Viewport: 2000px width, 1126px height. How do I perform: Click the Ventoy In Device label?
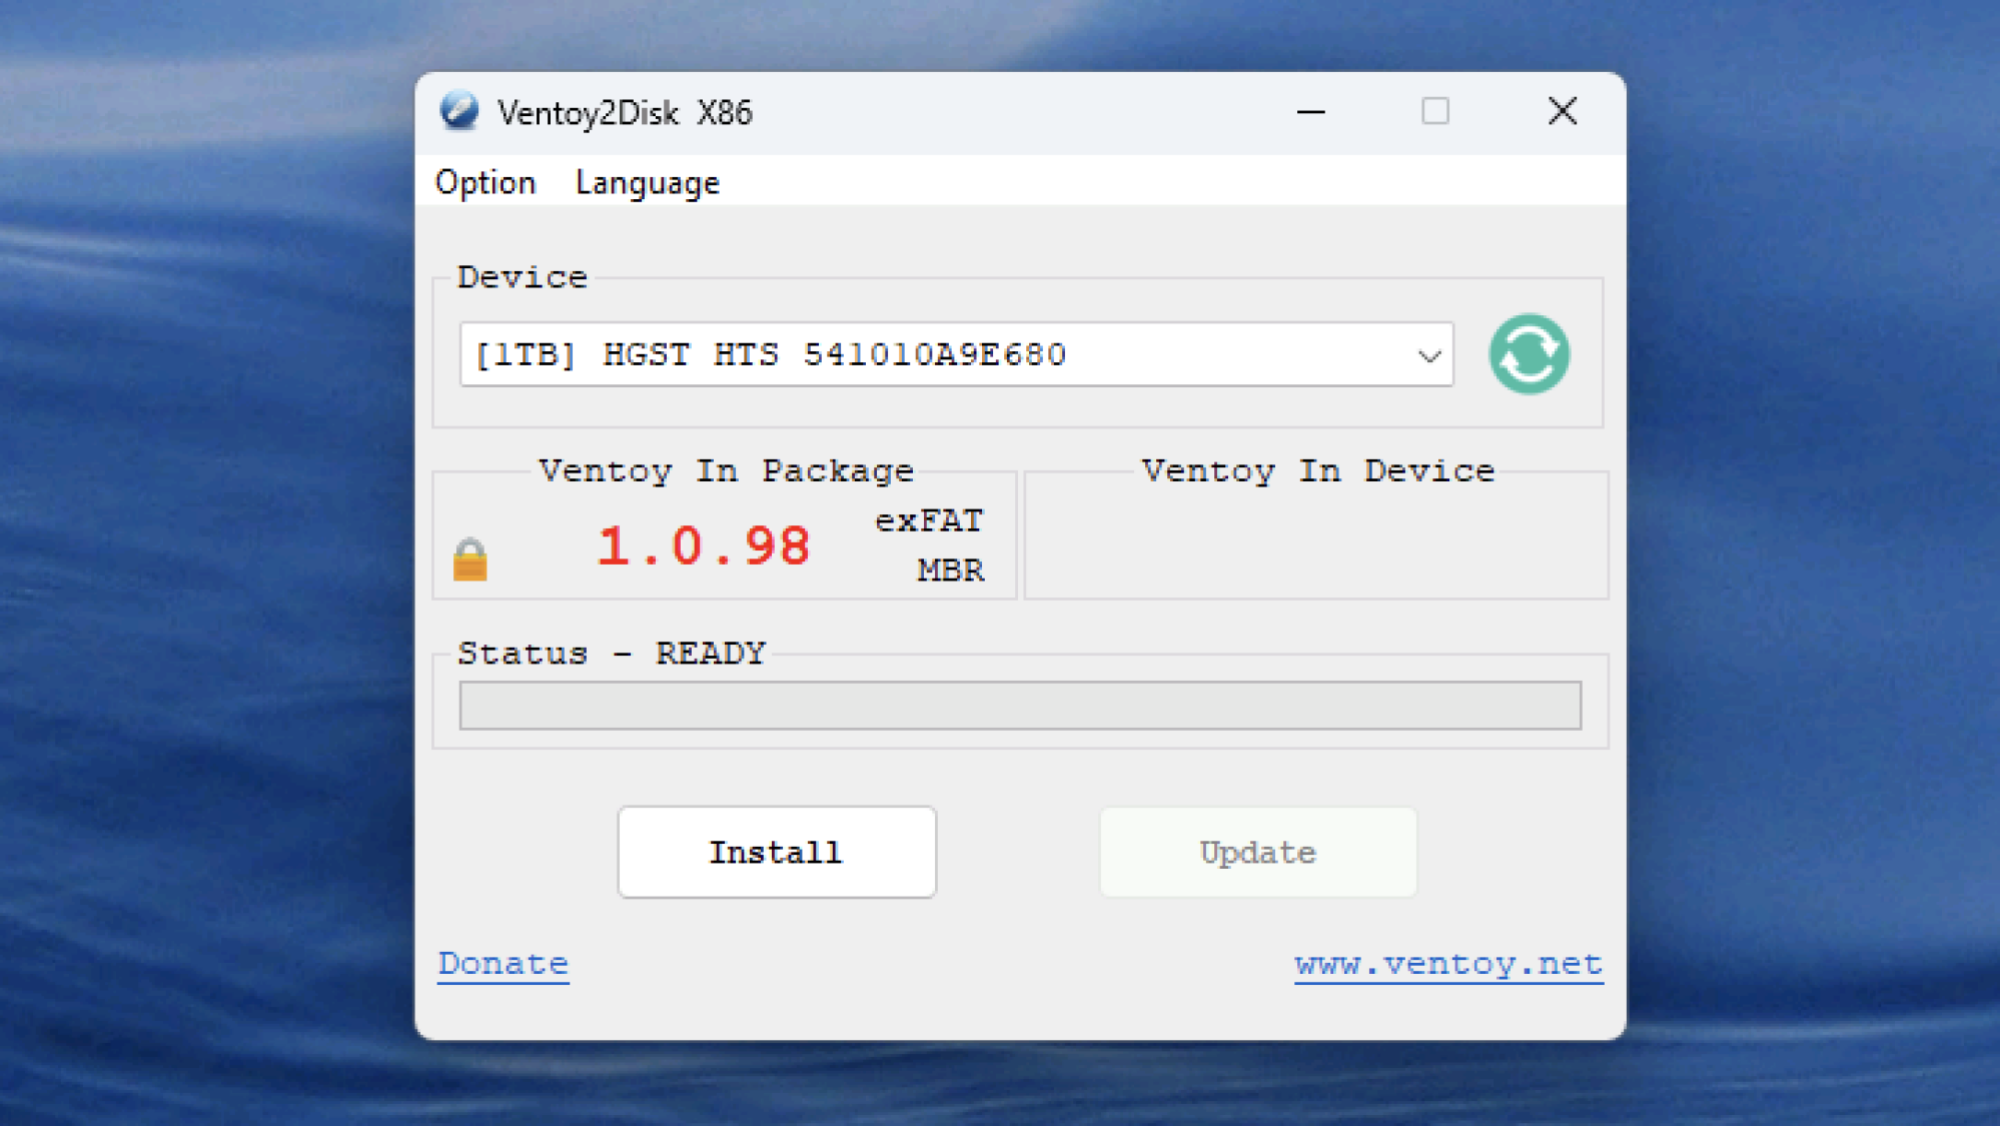click(1318, 470)
